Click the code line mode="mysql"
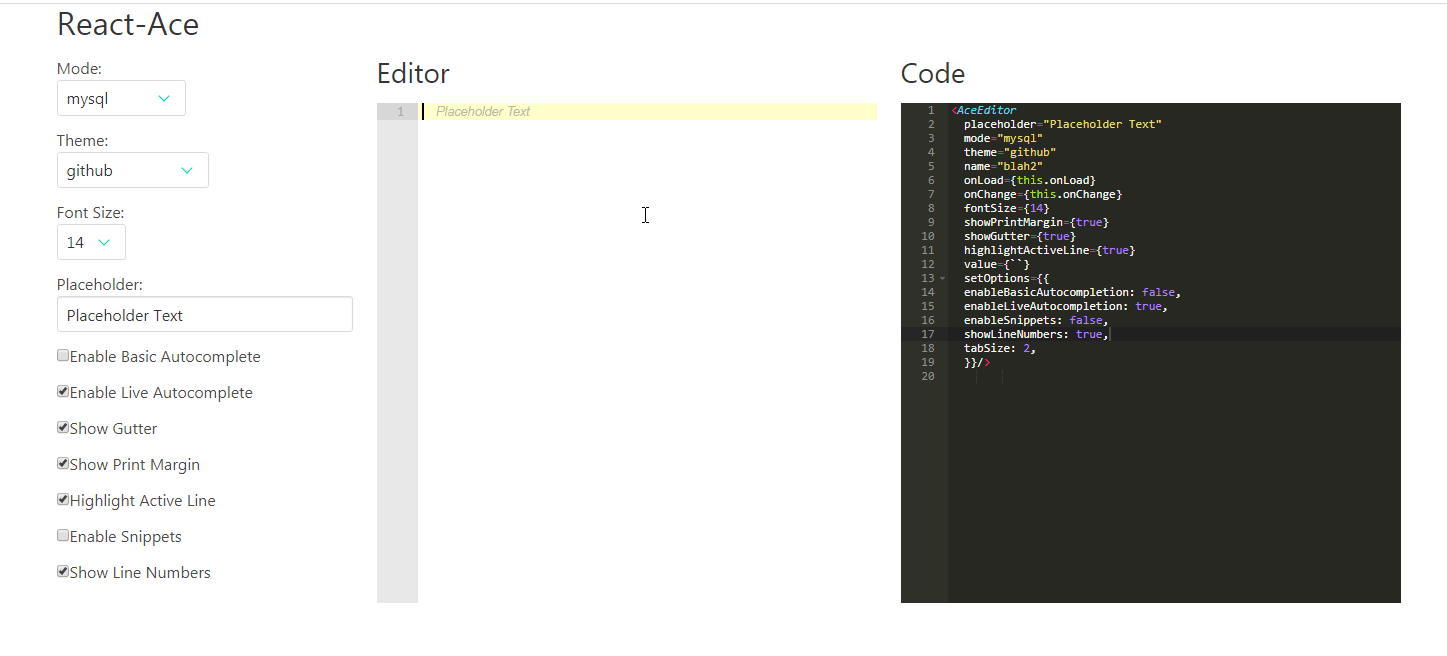1447x656 pixels. point(1003,138)
